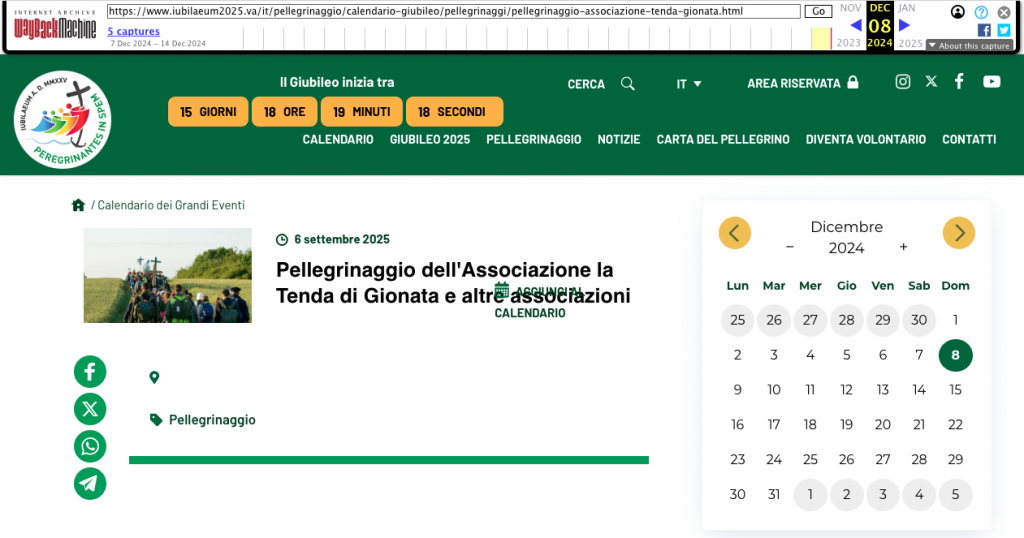This screenshot has width=1024, height=538.
Task: Share page via Telegram button
Action: coord(90,483)
